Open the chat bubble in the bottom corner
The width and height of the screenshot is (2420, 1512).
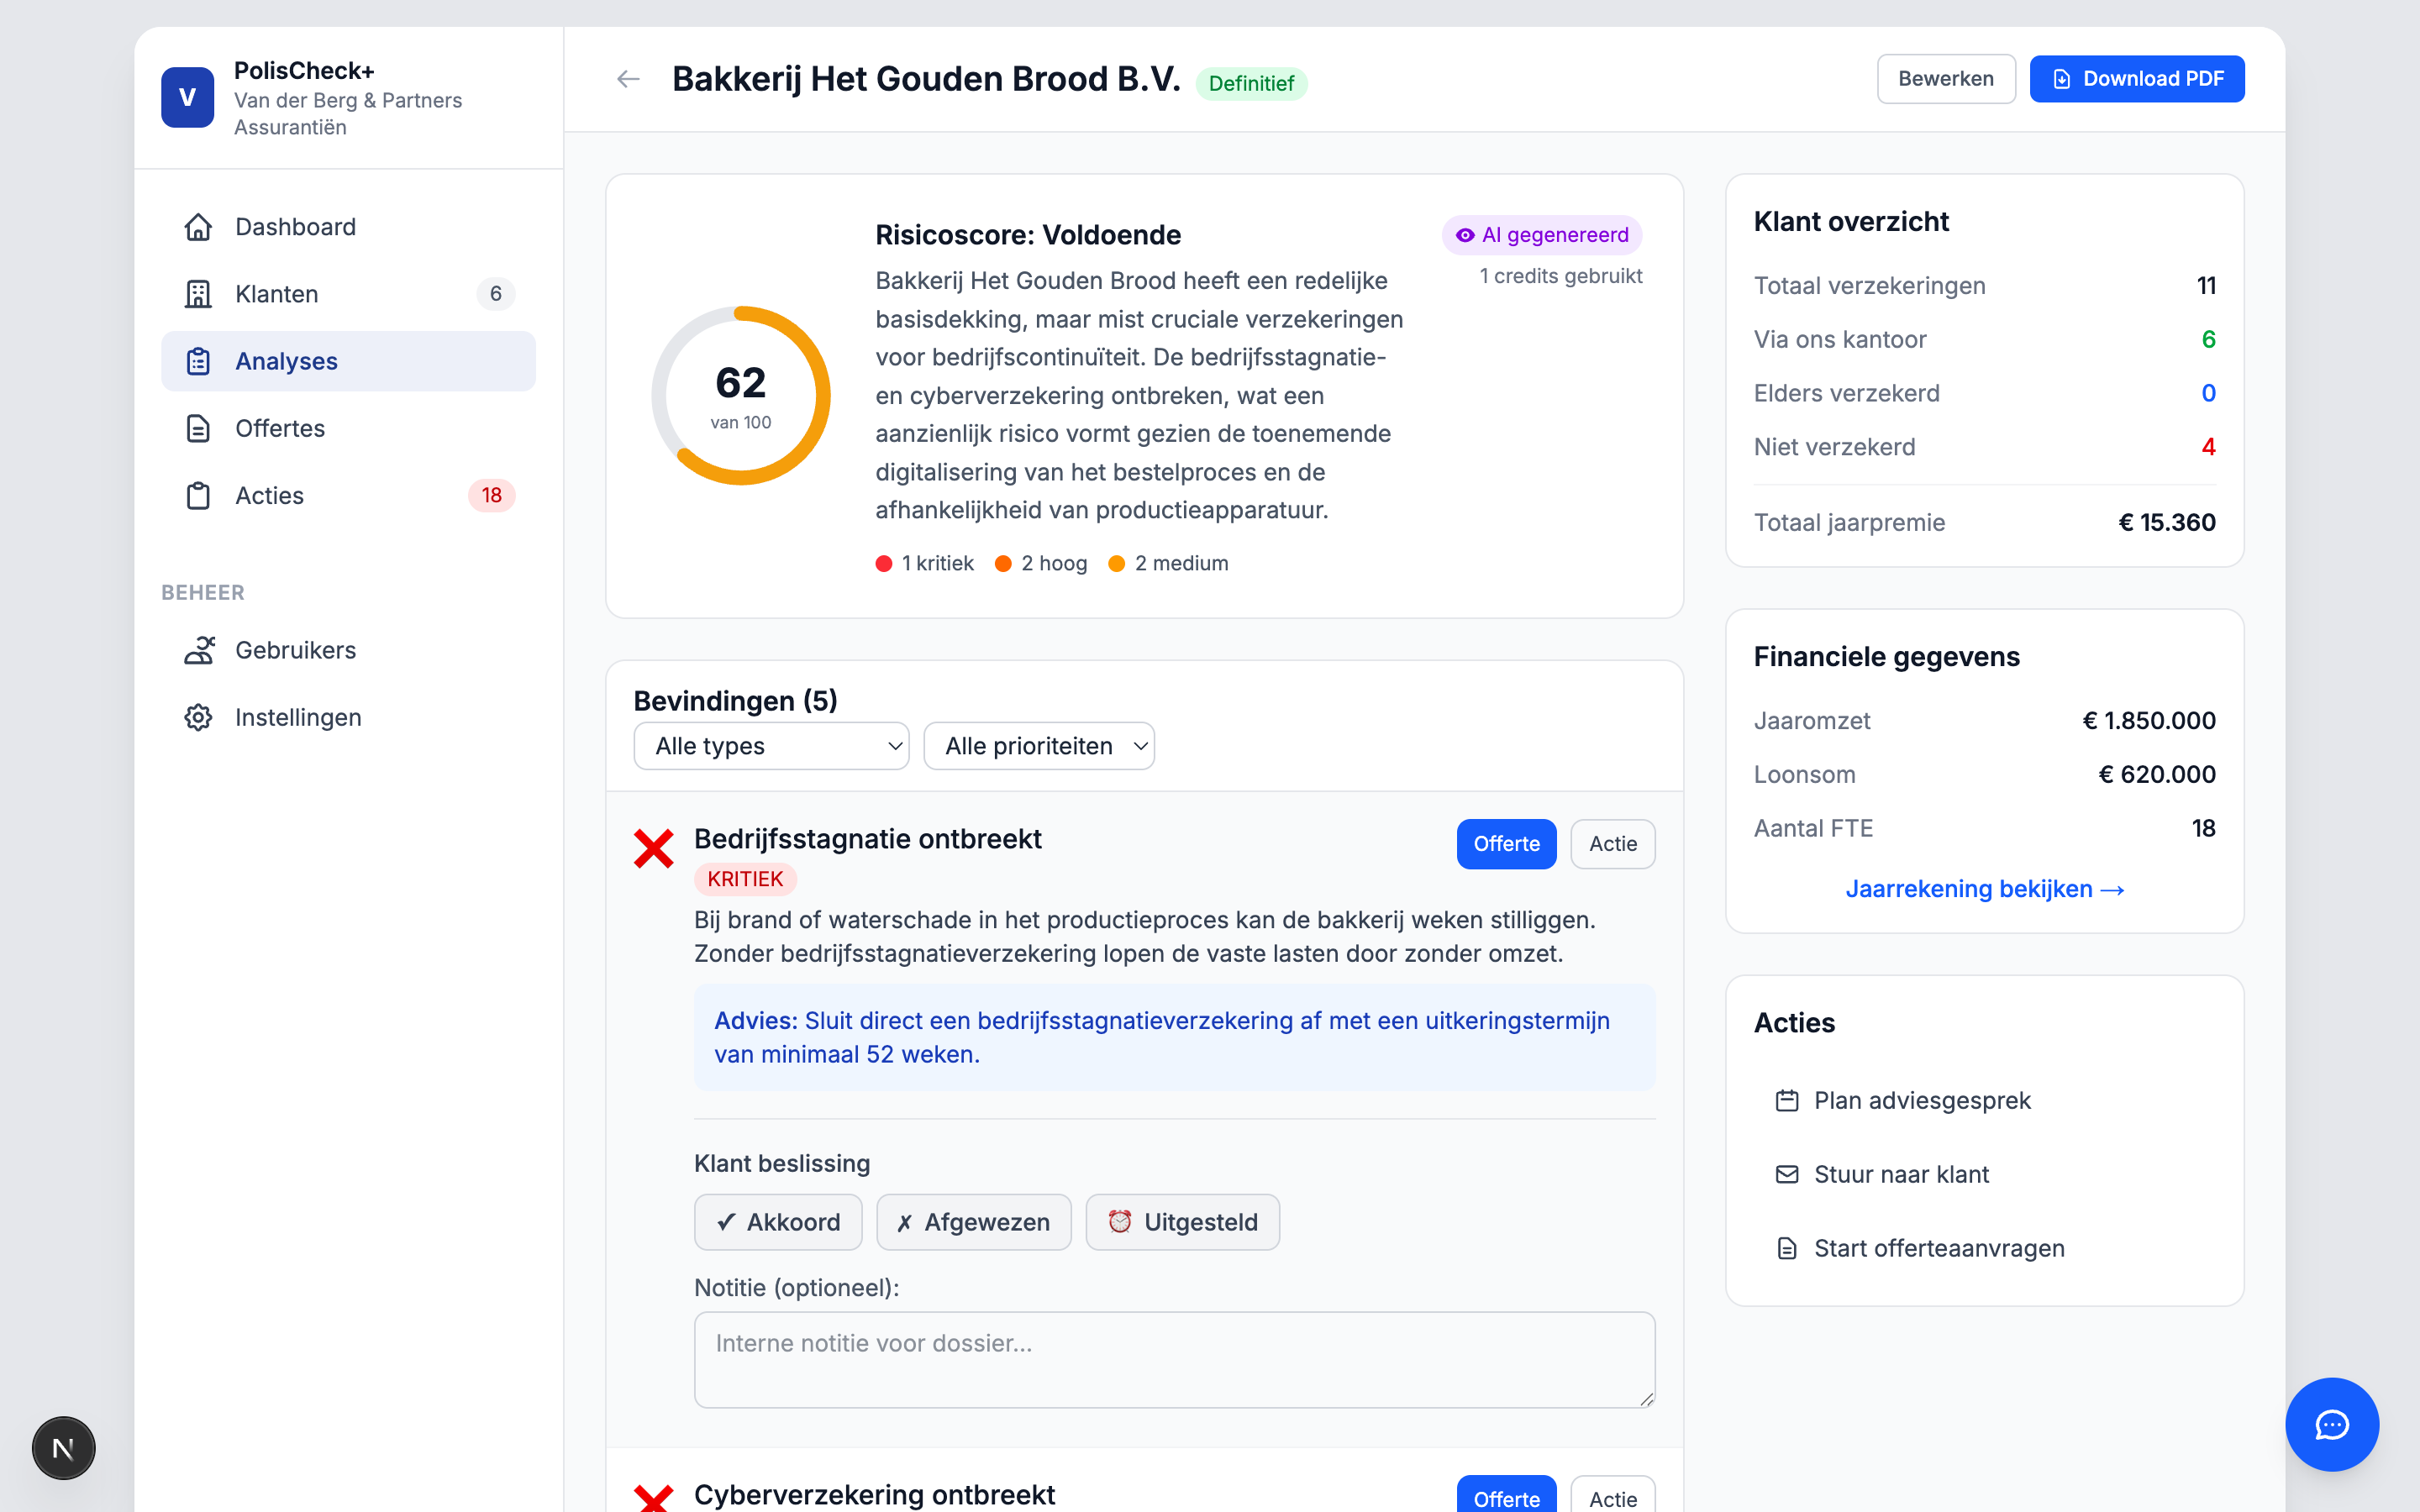pos(2331,1424)
